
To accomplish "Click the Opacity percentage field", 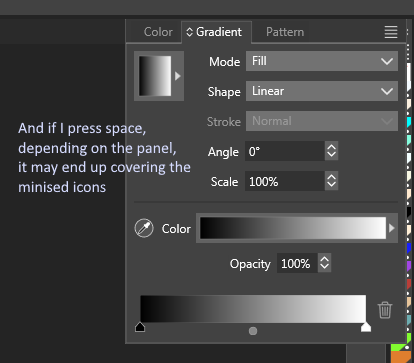I will pos(297,263).
